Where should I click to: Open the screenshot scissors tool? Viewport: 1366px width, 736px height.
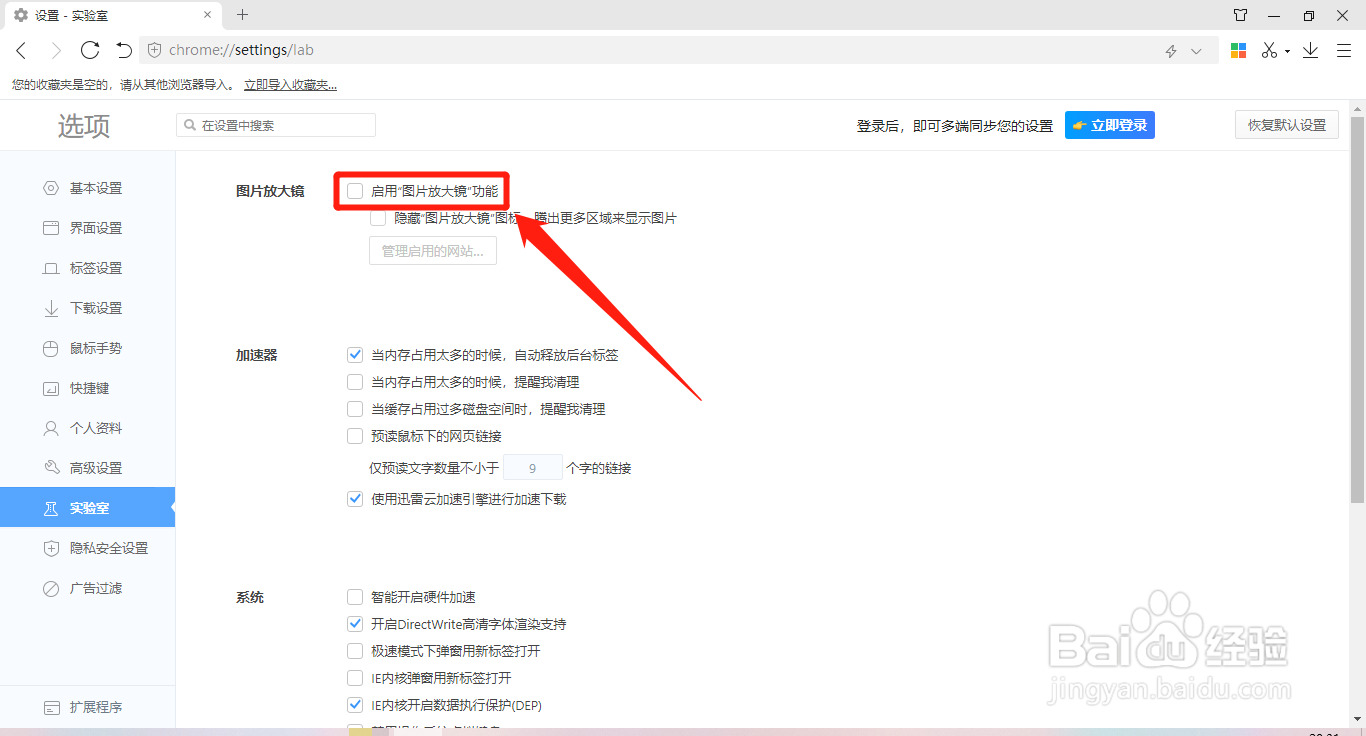click(x=1270, y=48)
